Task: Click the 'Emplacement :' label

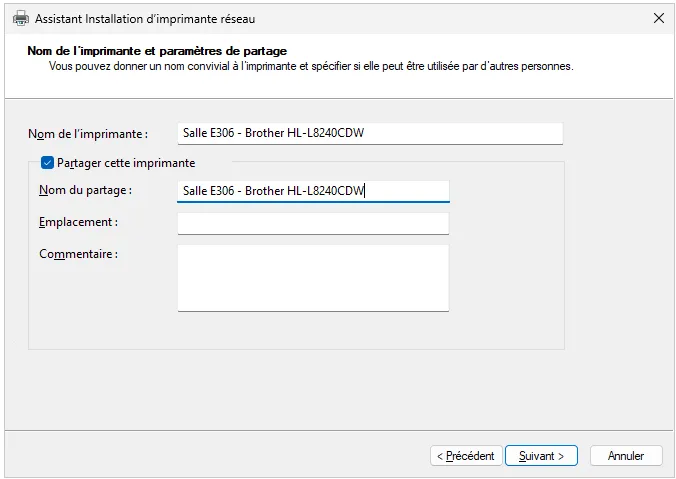Action: click(x=78, y=222)
